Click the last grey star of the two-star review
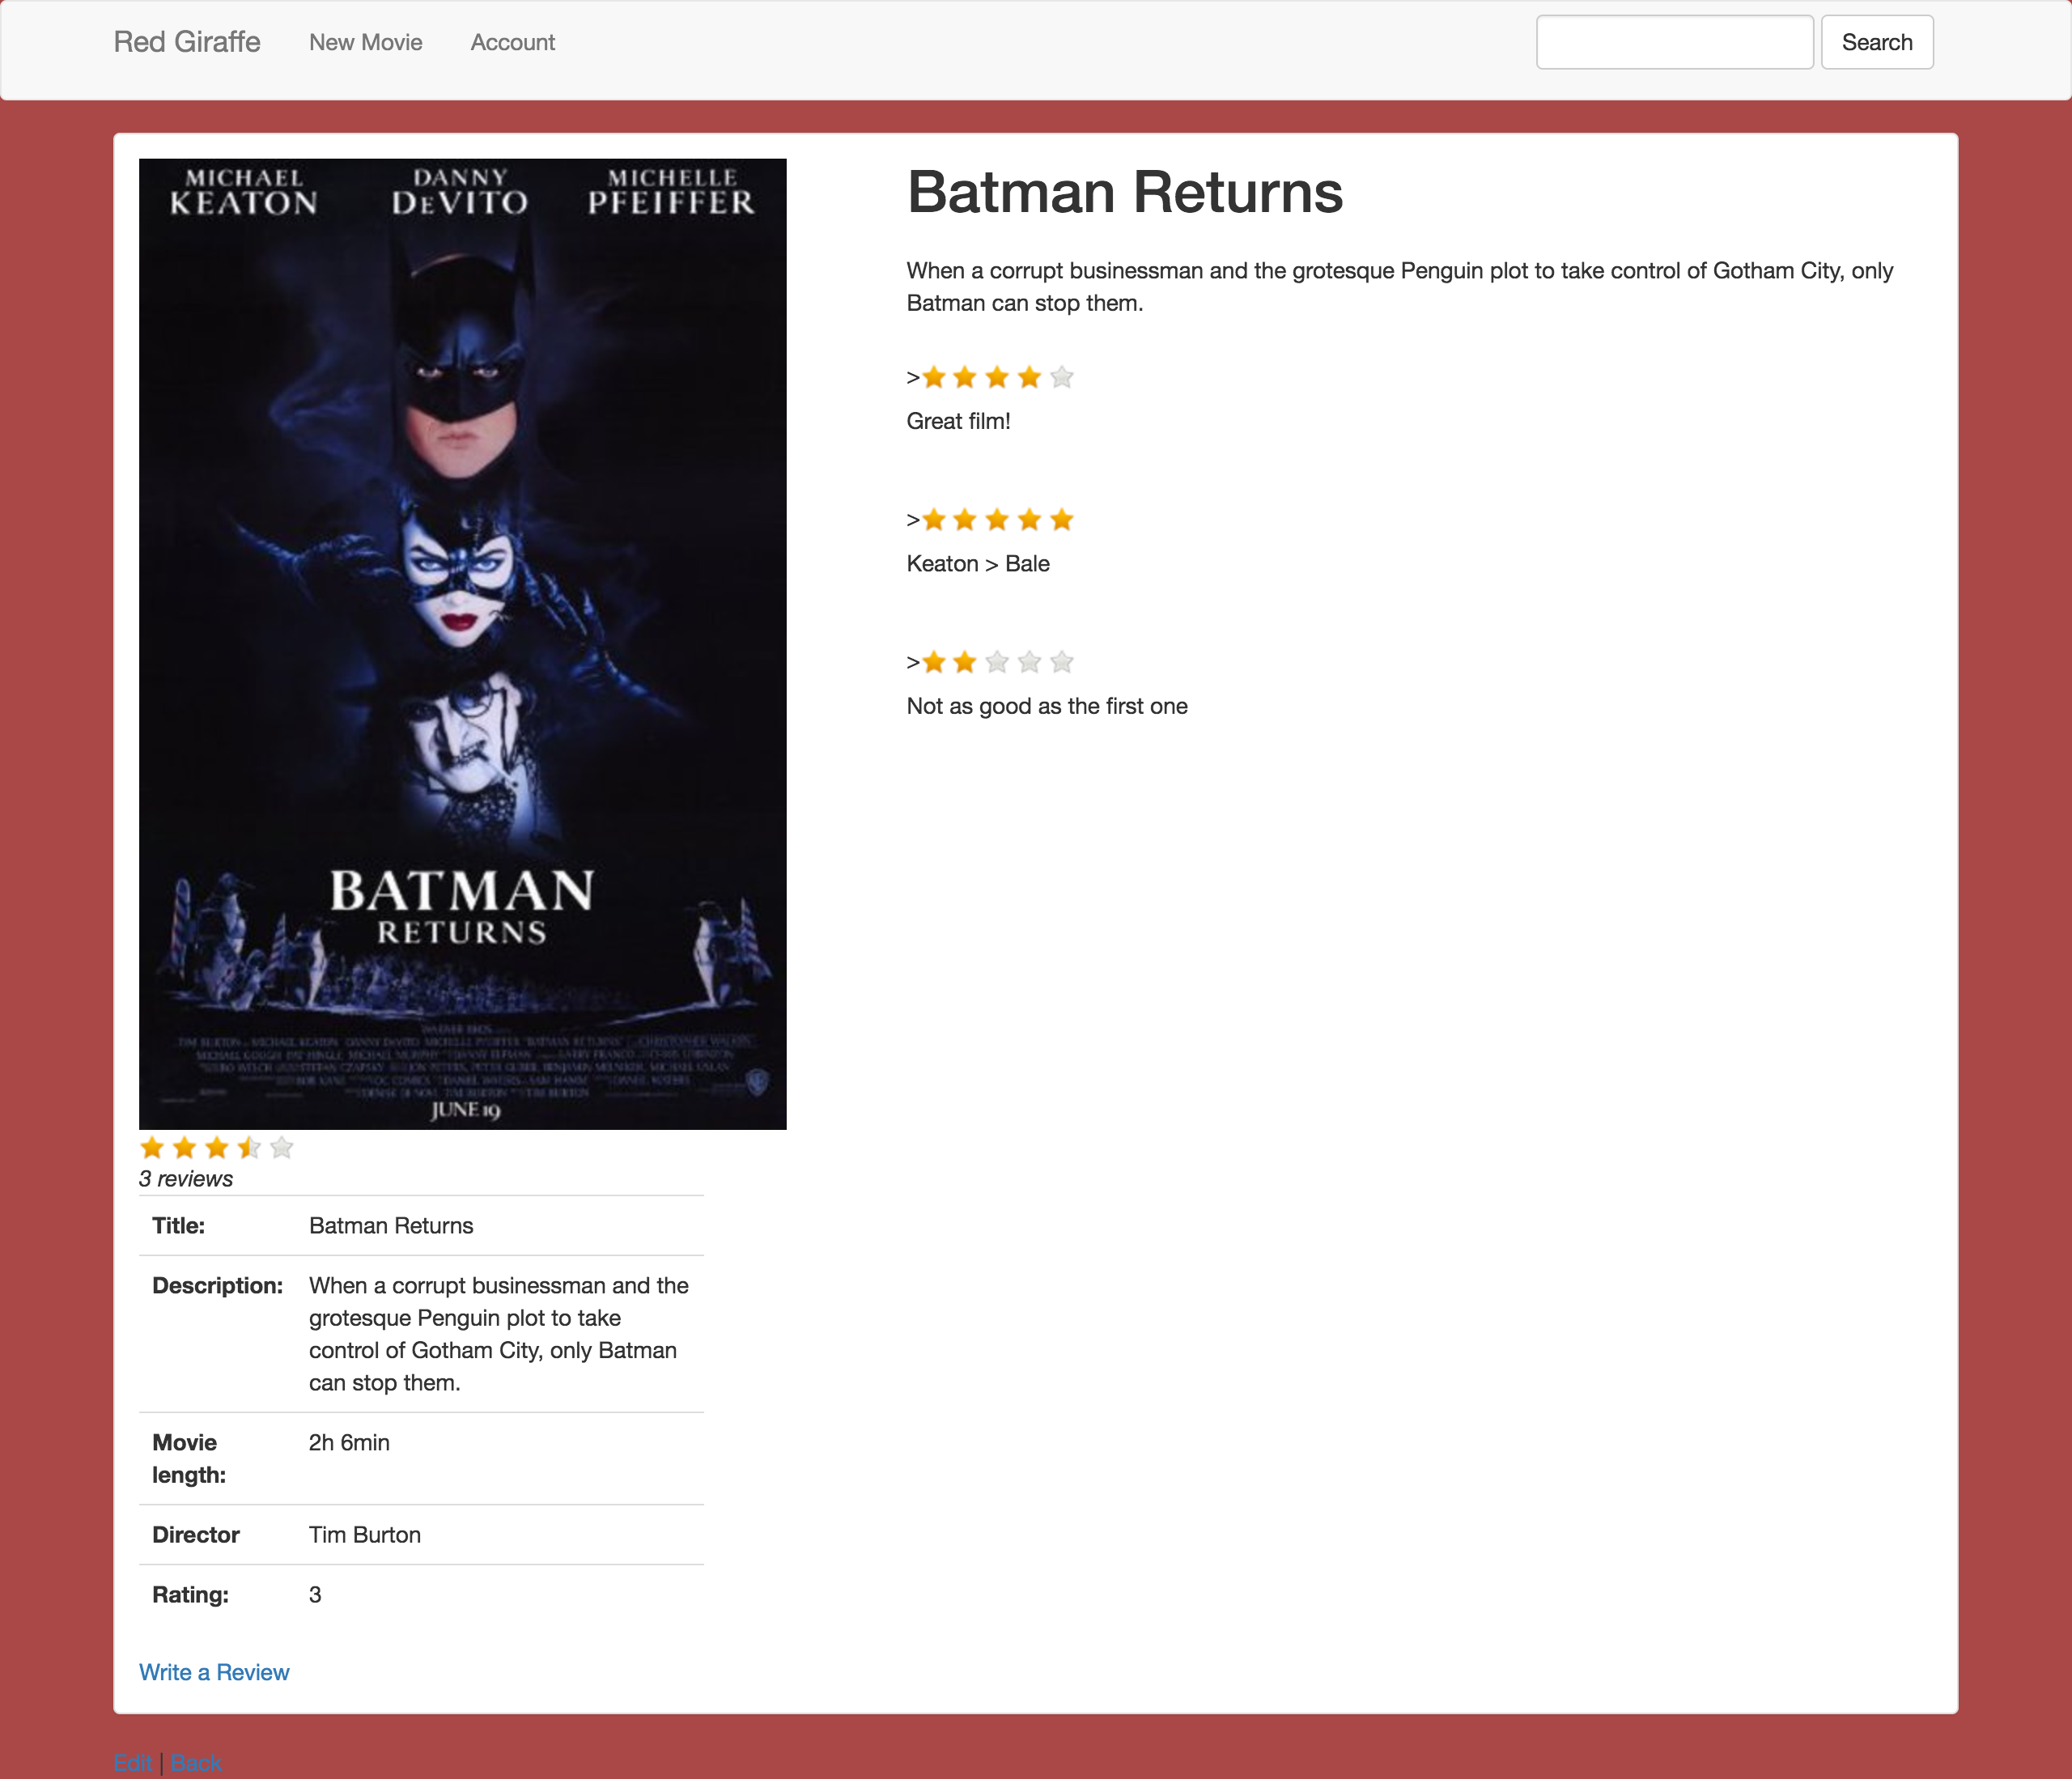Screen dimensions: 2072x1779 pyautogui.click(x=1062, y=662)
